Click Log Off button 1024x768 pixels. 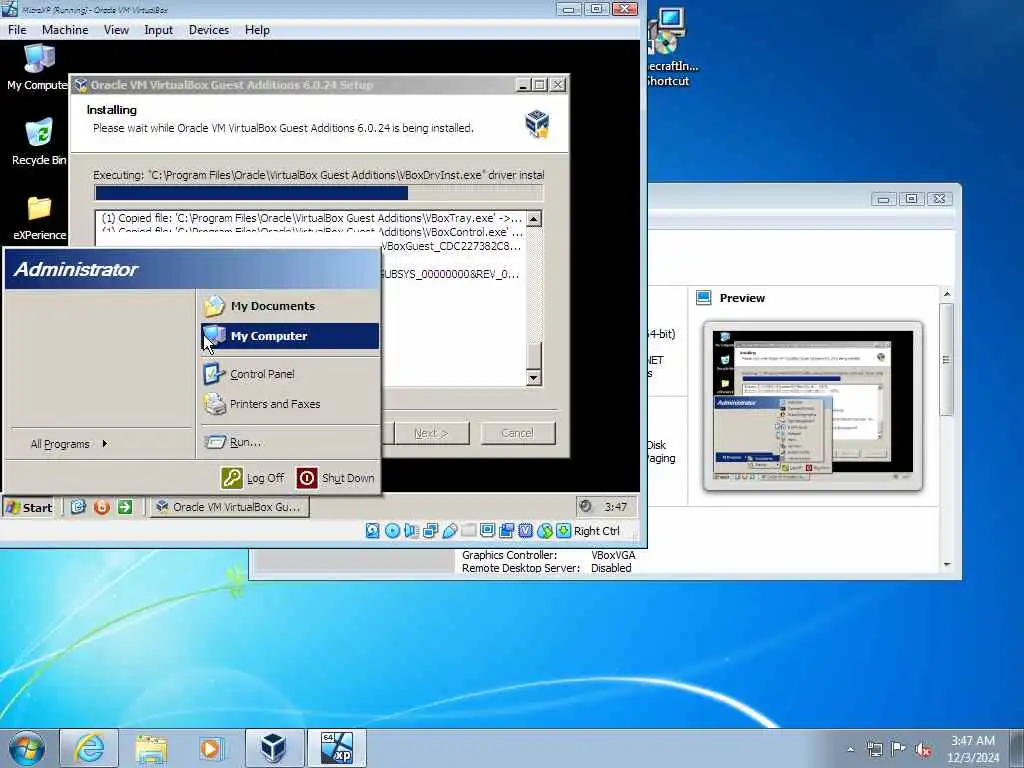(x=253, y=478)
